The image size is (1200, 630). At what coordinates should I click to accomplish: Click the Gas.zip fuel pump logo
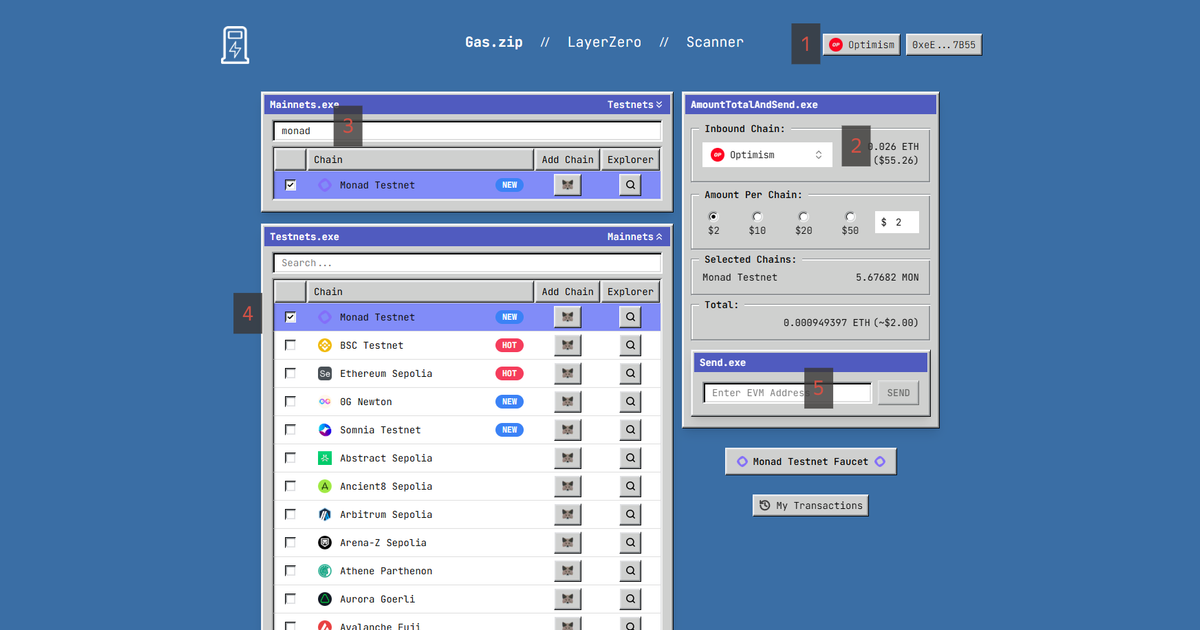235,45
